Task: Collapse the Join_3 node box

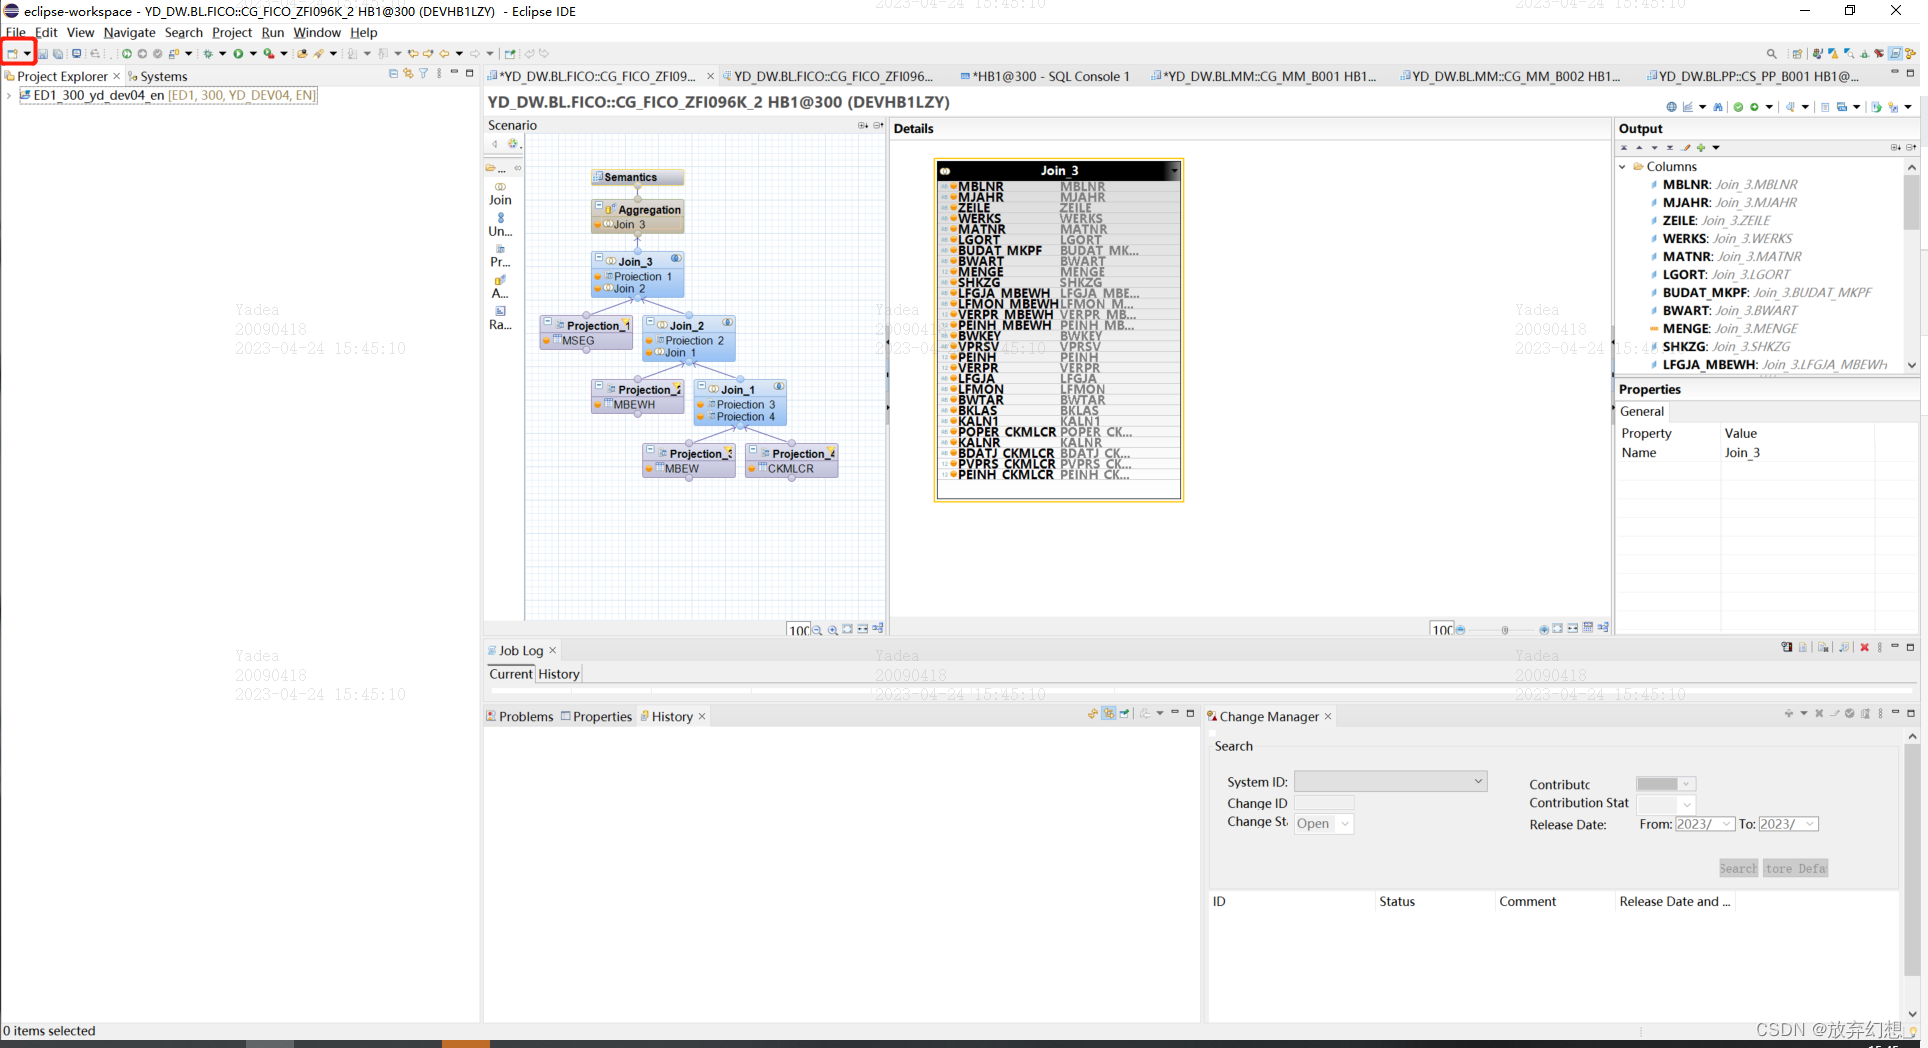Action: [598, 258]
